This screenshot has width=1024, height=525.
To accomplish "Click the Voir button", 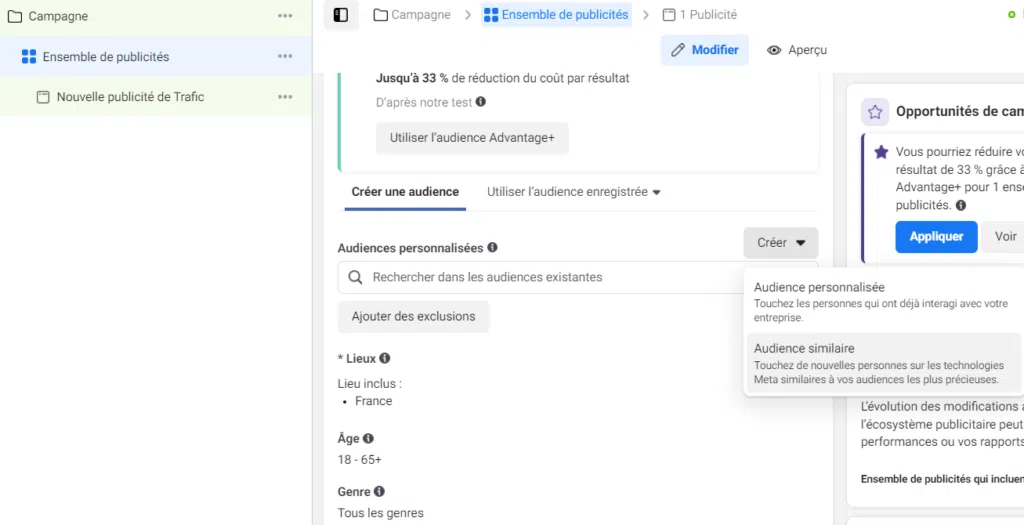I will (x=1005, y=236).
